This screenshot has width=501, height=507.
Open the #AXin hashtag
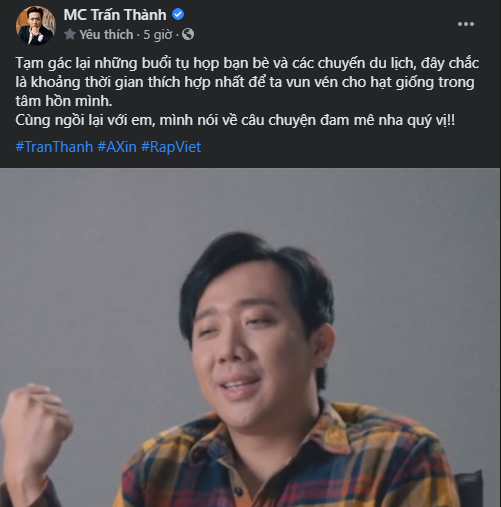click(117, 147)
